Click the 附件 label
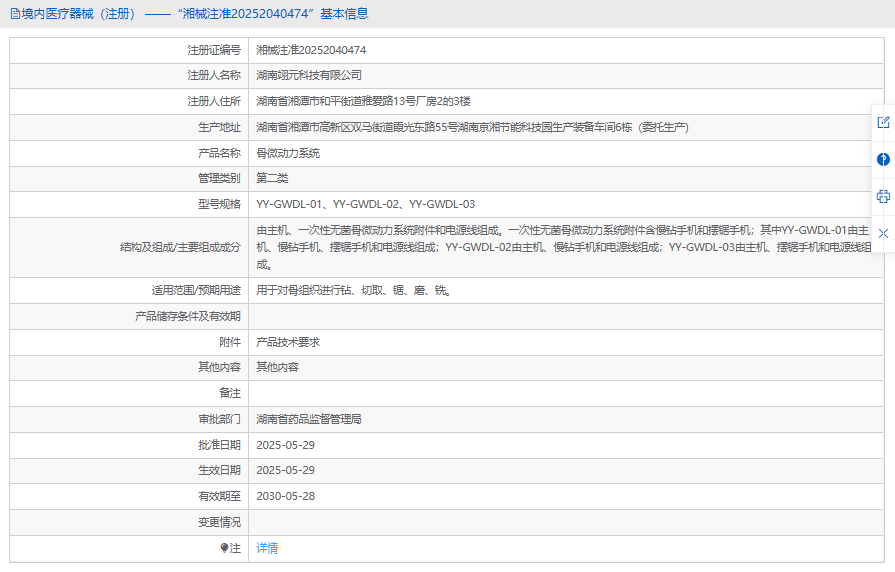Viewport: 895px width, 572px height. coord(230,342)
